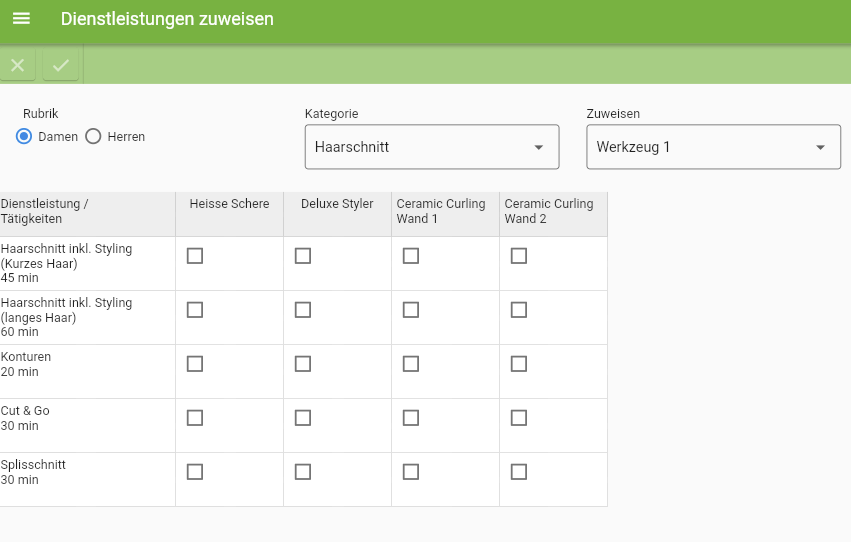Open the hamburger navigation menu
851x542 pixels.
pos(21,18)
